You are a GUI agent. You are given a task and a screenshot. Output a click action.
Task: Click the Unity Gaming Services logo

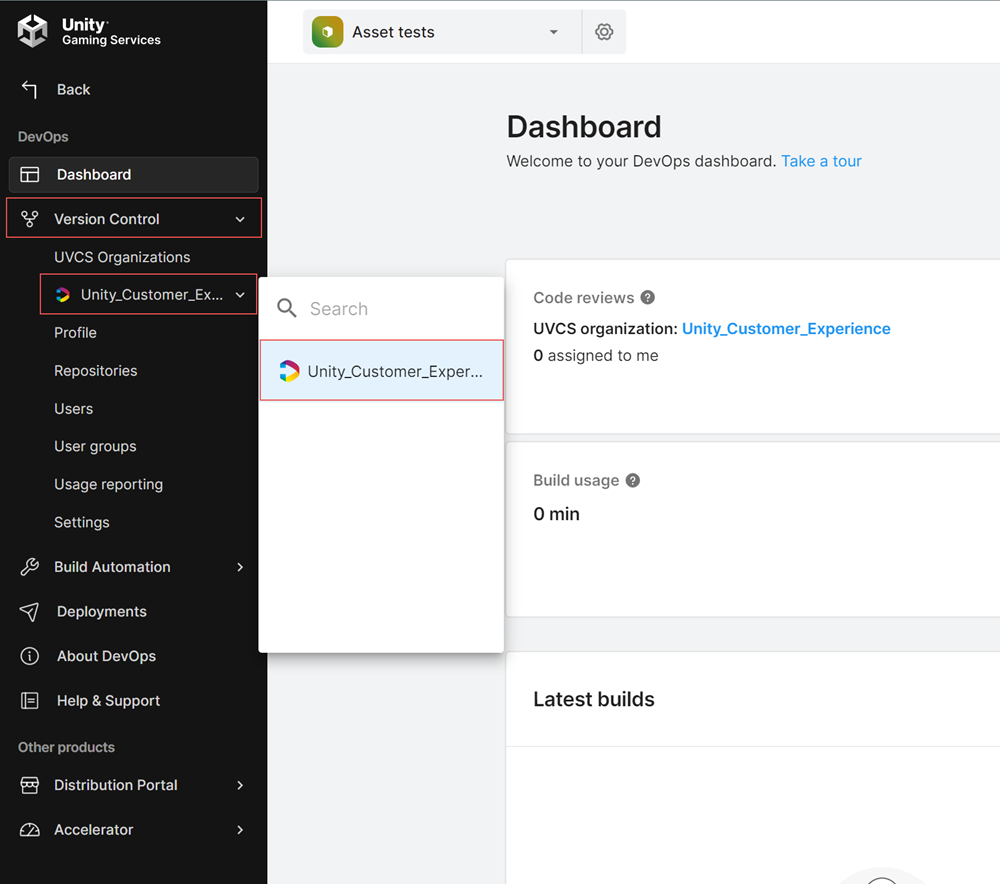click(x=33, y=31)
